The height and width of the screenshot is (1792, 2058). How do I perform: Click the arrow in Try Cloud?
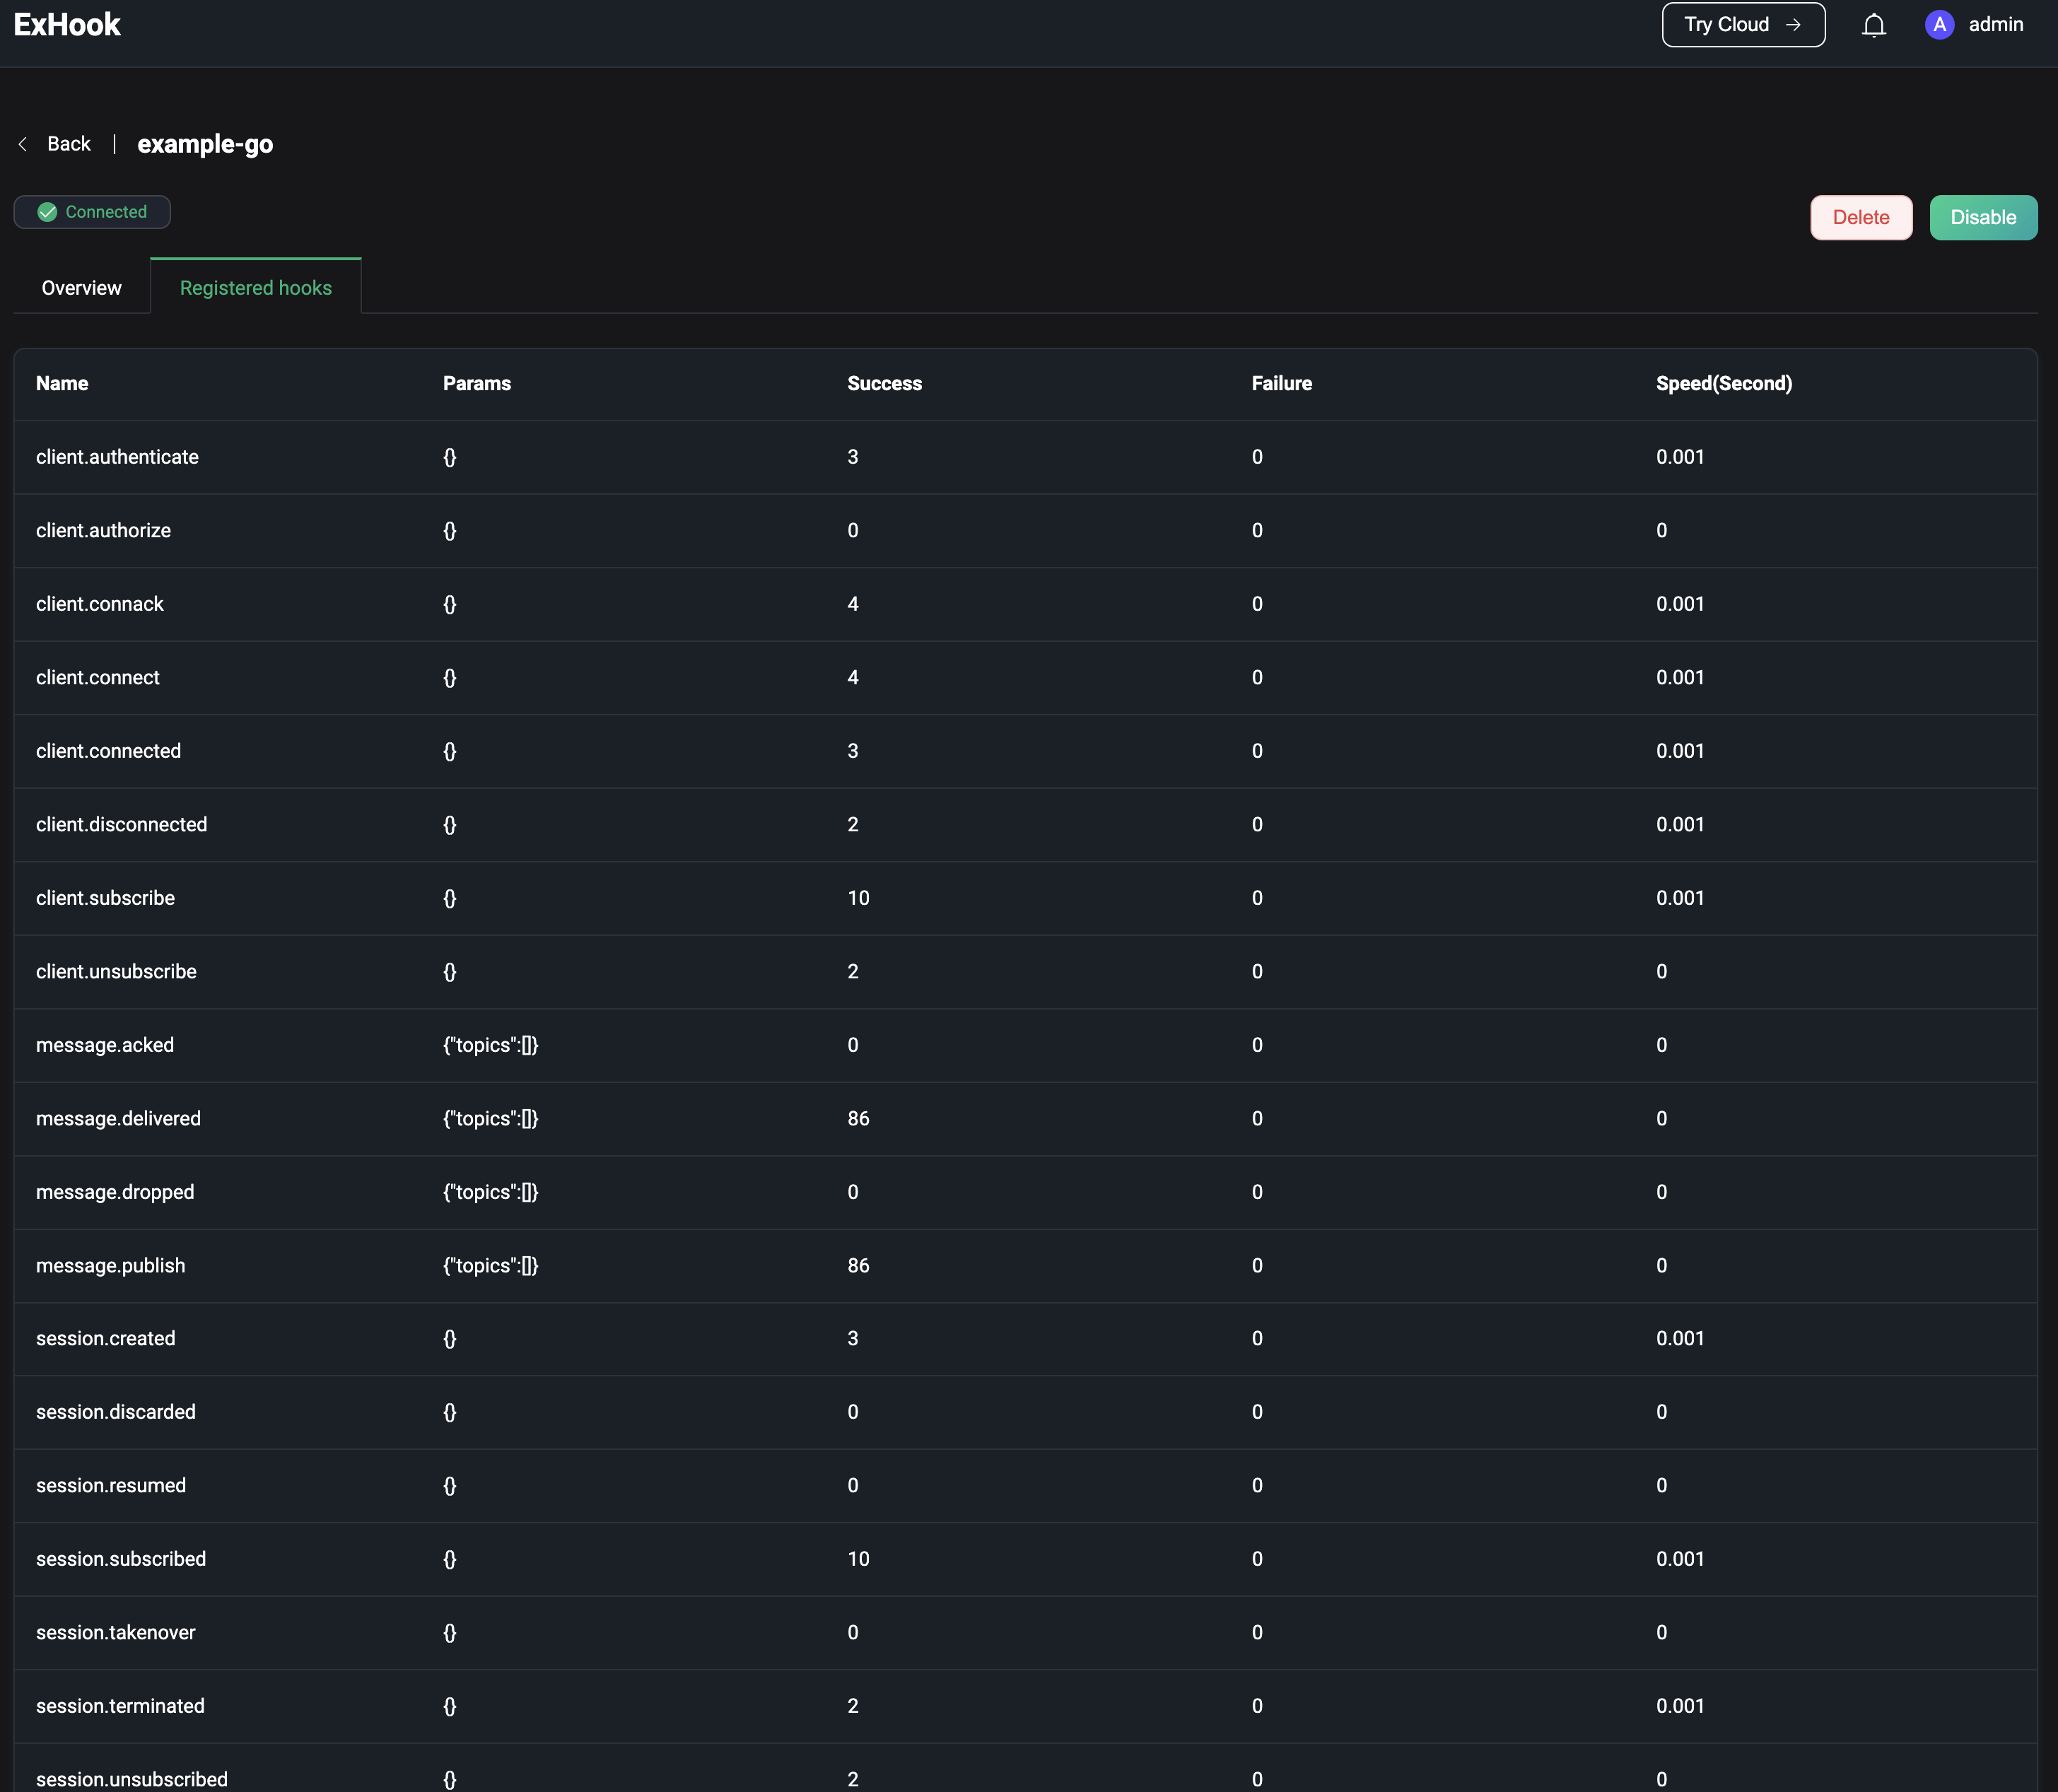coord(1793,25)
